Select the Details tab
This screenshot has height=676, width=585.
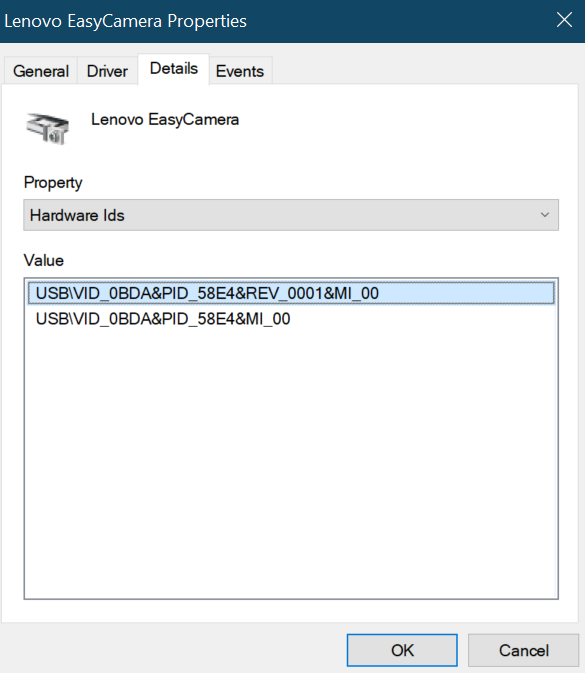(174, 69)
